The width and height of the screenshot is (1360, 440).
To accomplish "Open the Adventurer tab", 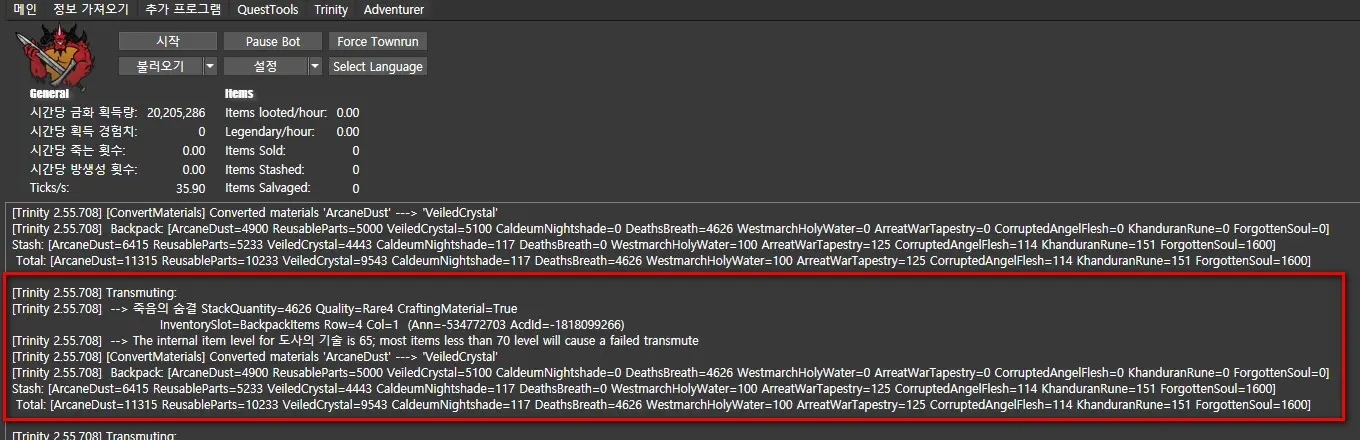I will (x=394, y=9).
